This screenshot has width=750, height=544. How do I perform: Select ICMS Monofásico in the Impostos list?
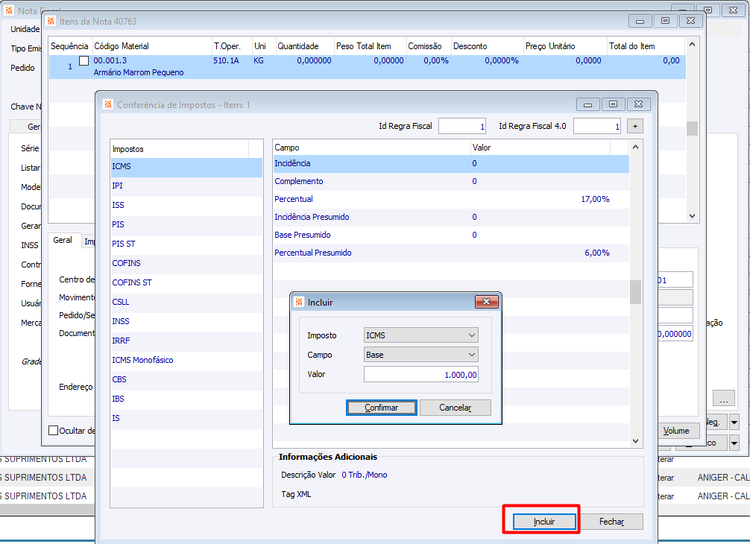click(187, 360)
